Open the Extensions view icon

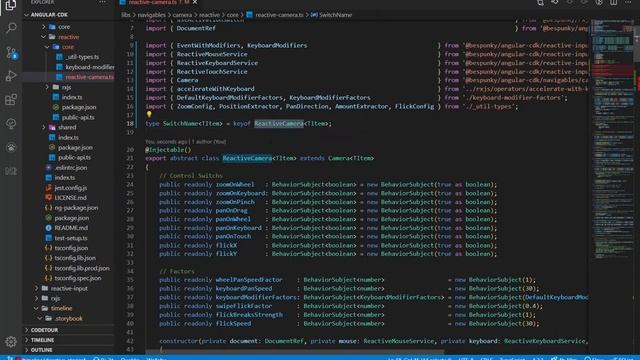click(11, 100)
